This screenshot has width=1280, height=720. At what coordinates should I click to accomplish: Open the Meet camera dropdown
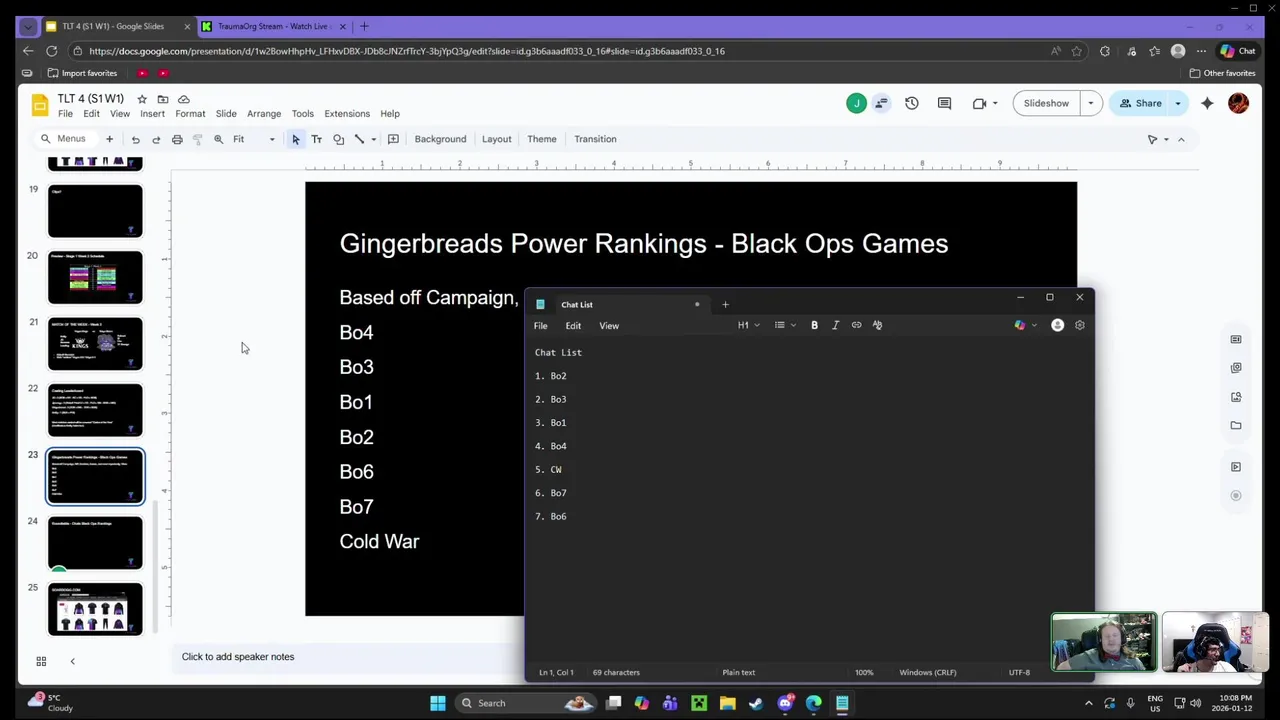[994, 103]
